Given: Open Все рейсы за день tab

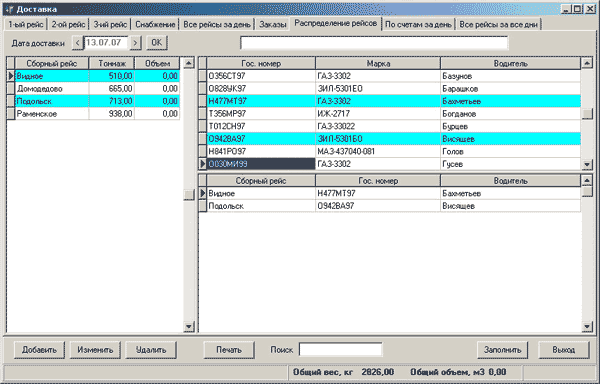Looking at the screenshot, I should click(x=217, y=24).
